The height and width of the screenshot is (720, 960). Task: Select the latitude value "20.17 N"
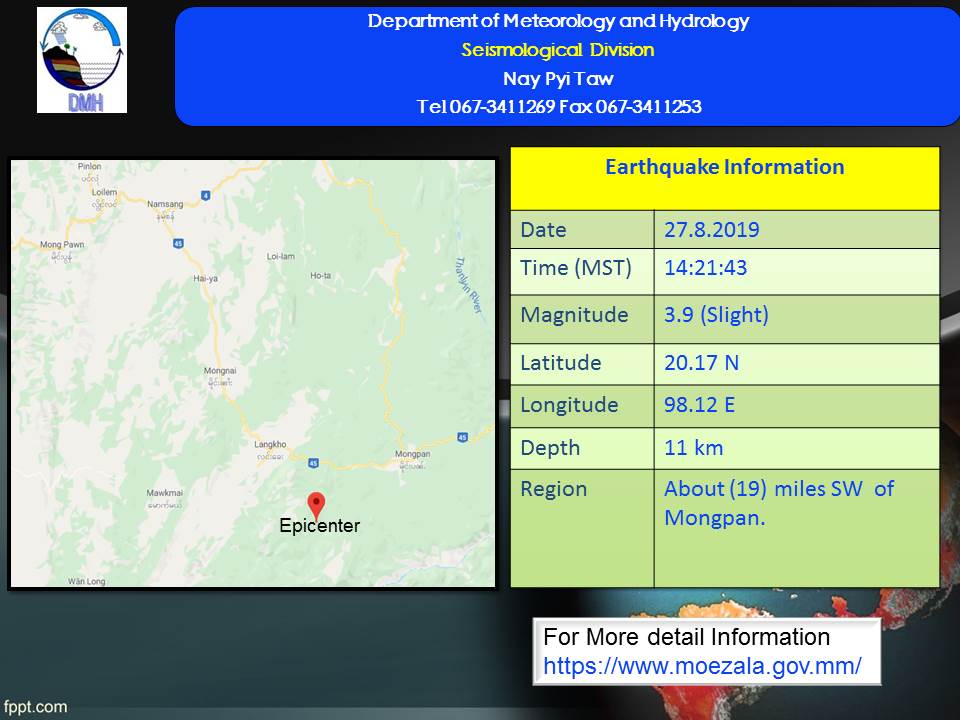click(x=702, y=363)
